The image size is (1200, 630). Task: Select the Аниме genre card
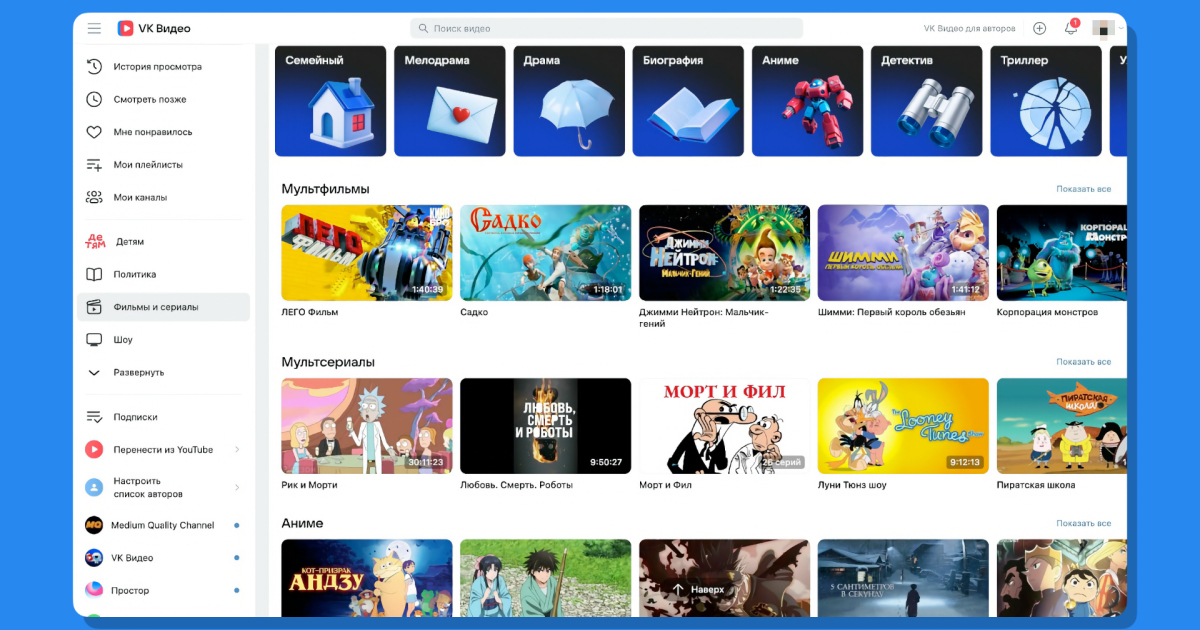(x=806, y=101)
